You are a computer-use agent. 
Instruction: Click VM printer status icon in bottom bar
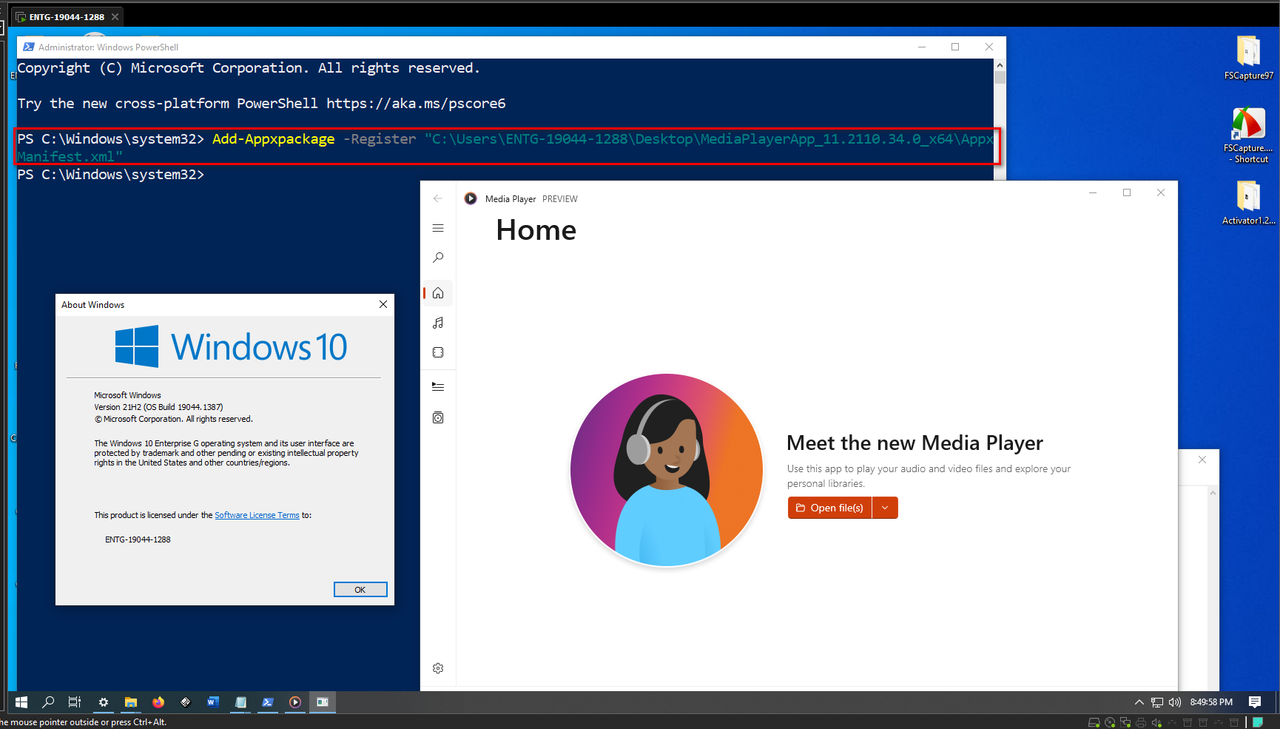pos(1141,722)
